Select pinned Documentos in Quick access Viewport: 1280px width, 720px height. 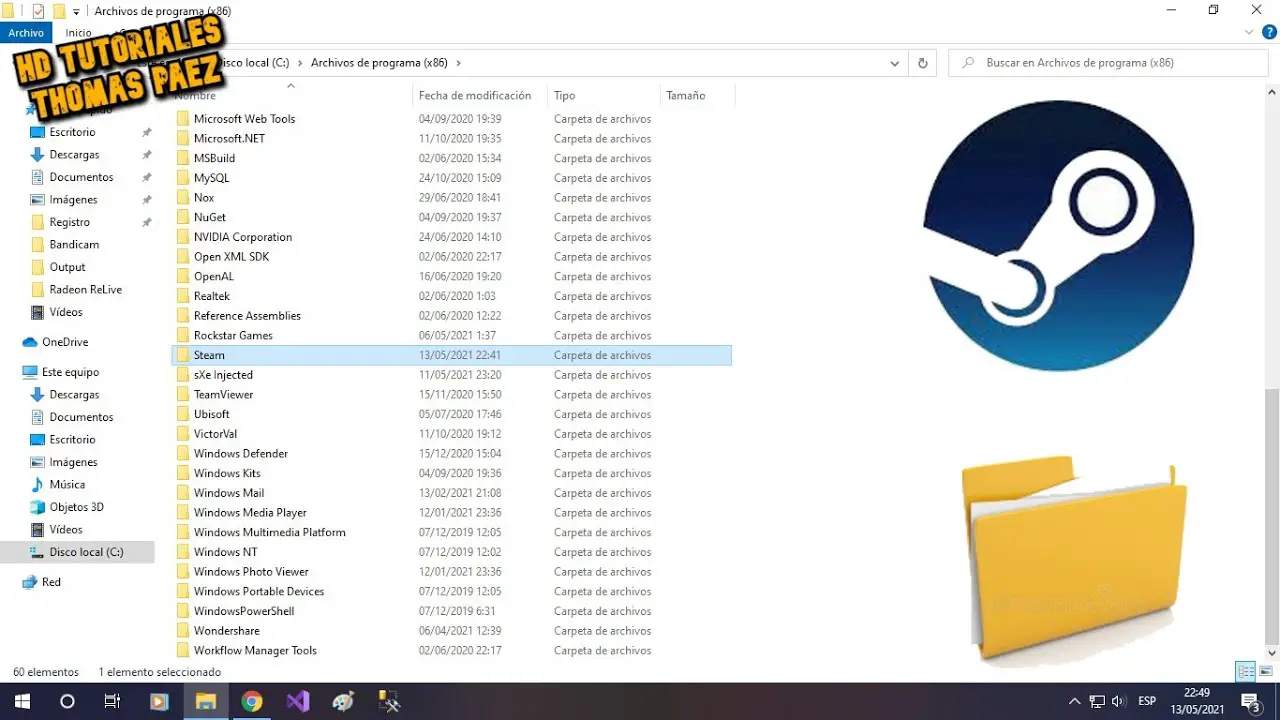(x=81, y=177)
